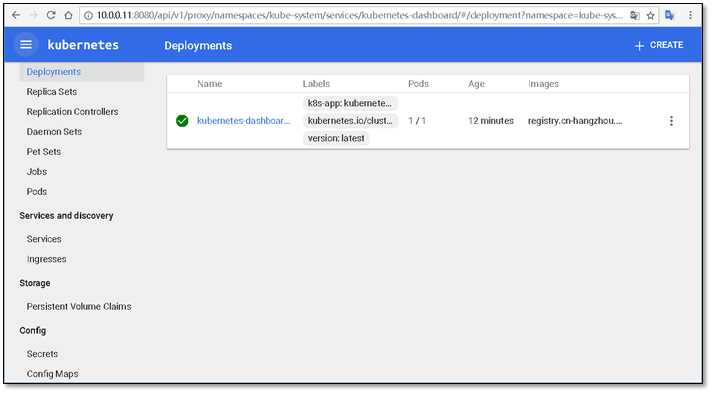Click the browser back arrow

point(16,15)
